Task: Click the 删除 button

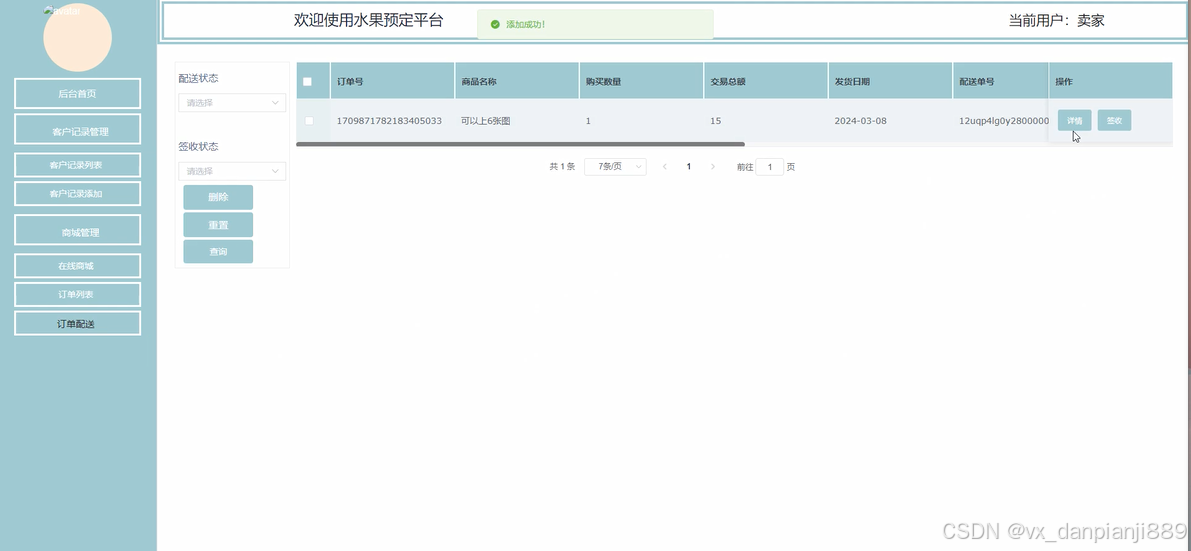Action: click(x=218, y=197)
